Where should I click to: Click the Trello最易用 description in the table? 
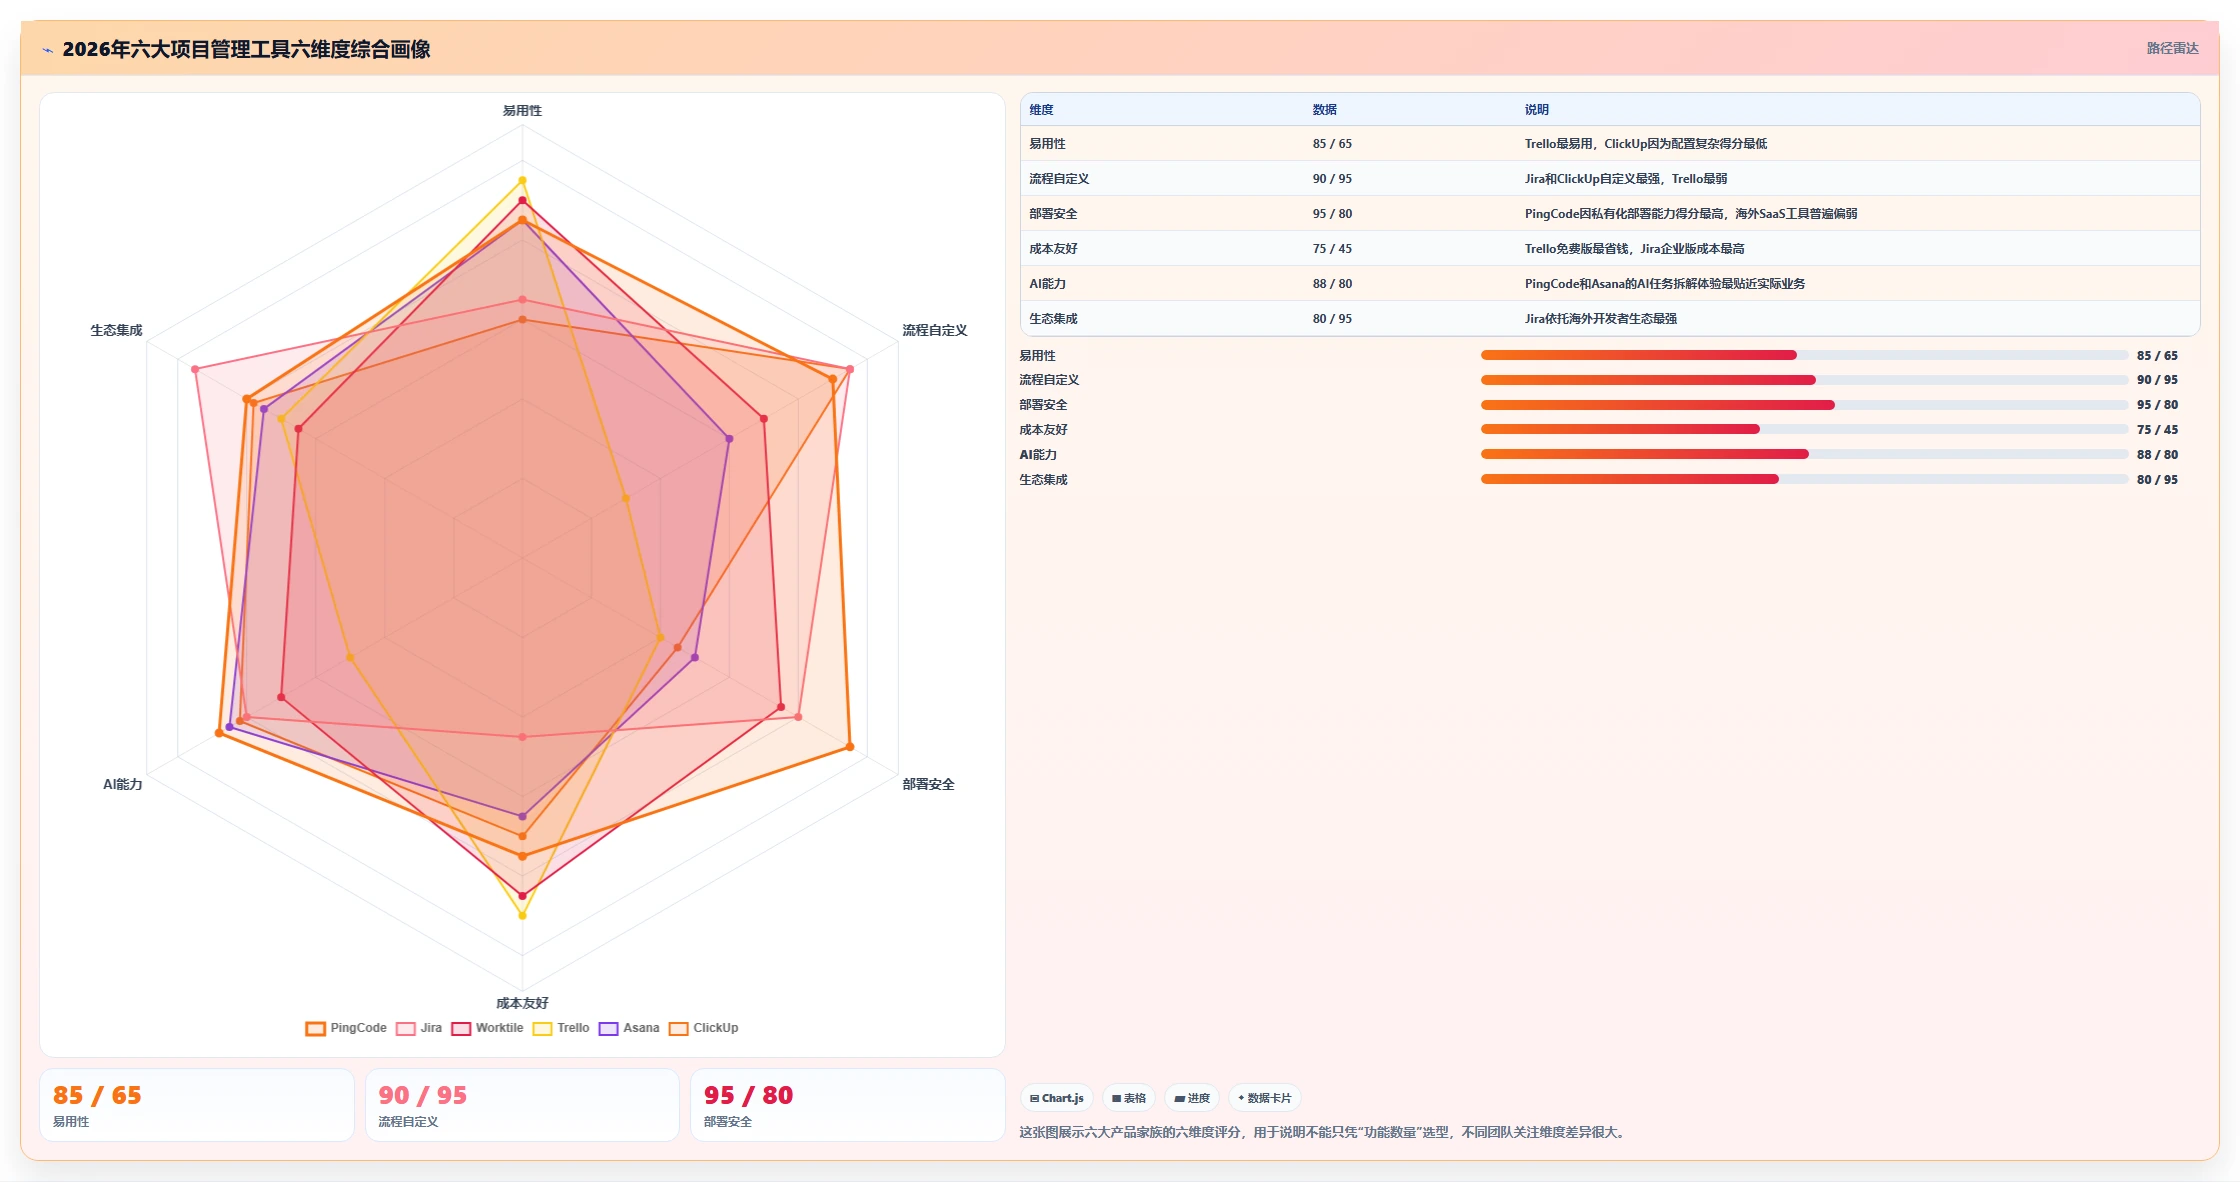pos(1645,144)
